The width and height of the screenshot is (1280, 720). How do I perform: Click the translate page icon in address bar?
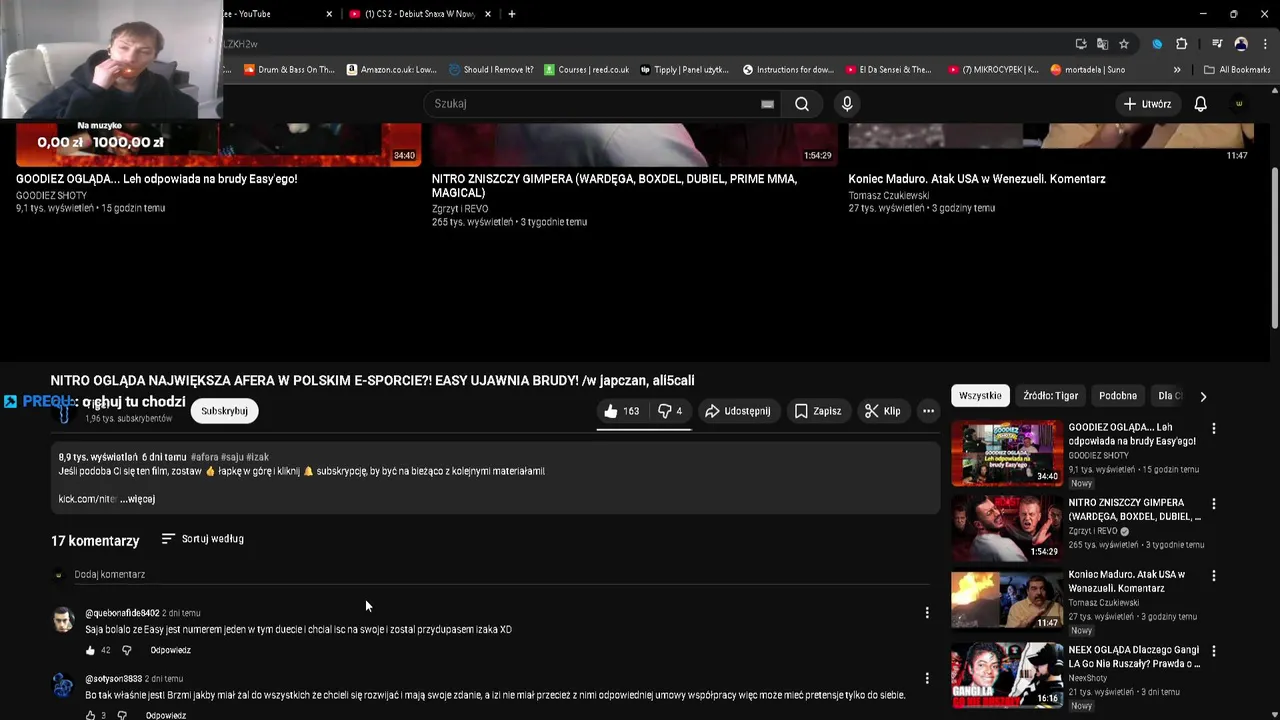[x=1102, y=44]
